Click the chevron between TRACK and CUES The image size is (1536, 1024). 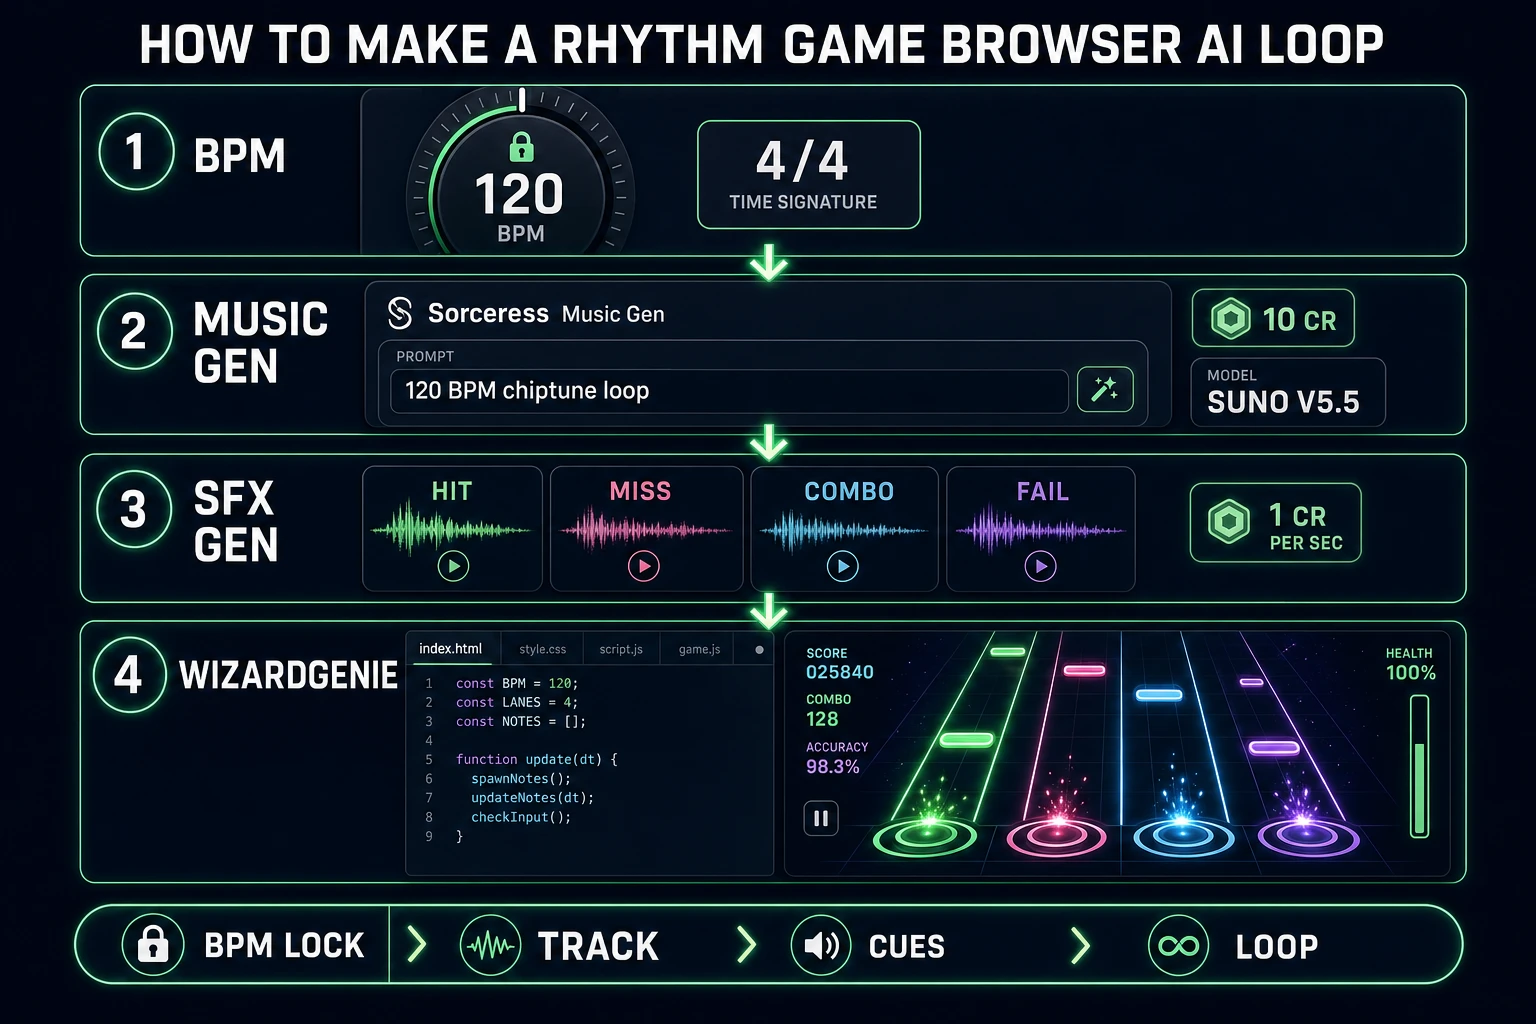(746, 944)
